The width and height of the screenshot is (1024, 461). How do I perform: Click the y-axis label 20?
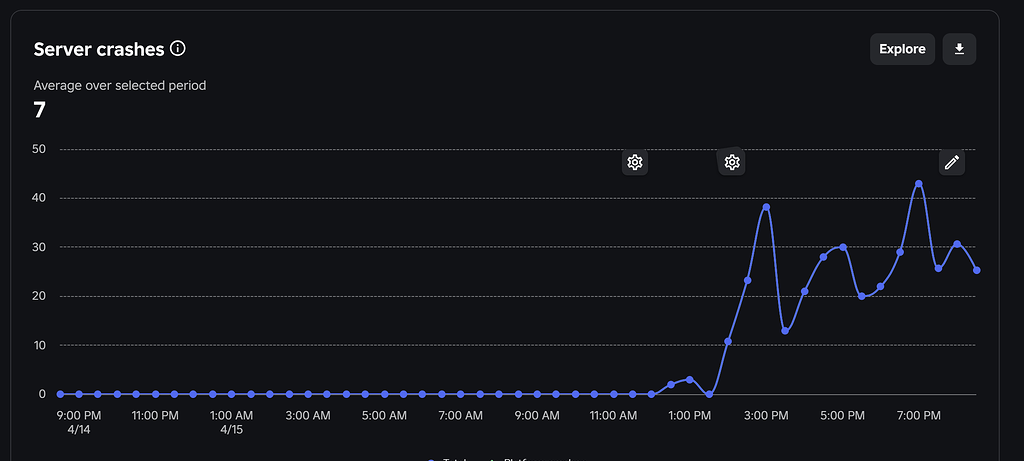[39, 296]
